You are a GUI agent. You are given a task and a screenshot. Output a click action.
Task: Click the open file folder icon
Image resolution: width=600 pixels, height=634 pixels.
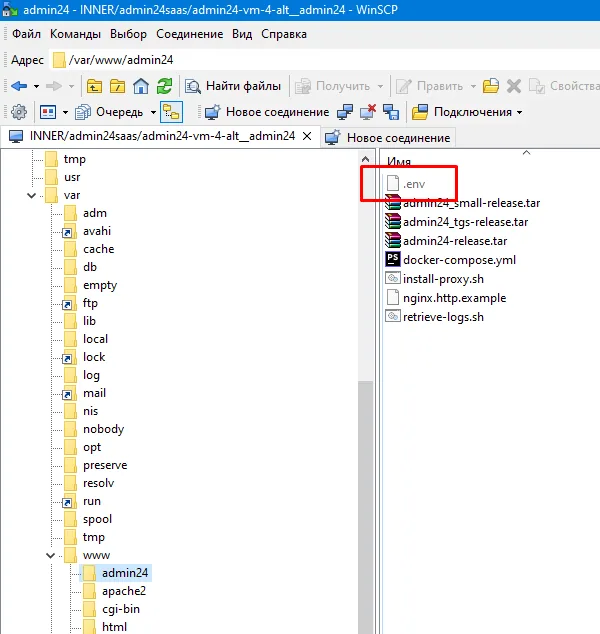pos(491,86)
